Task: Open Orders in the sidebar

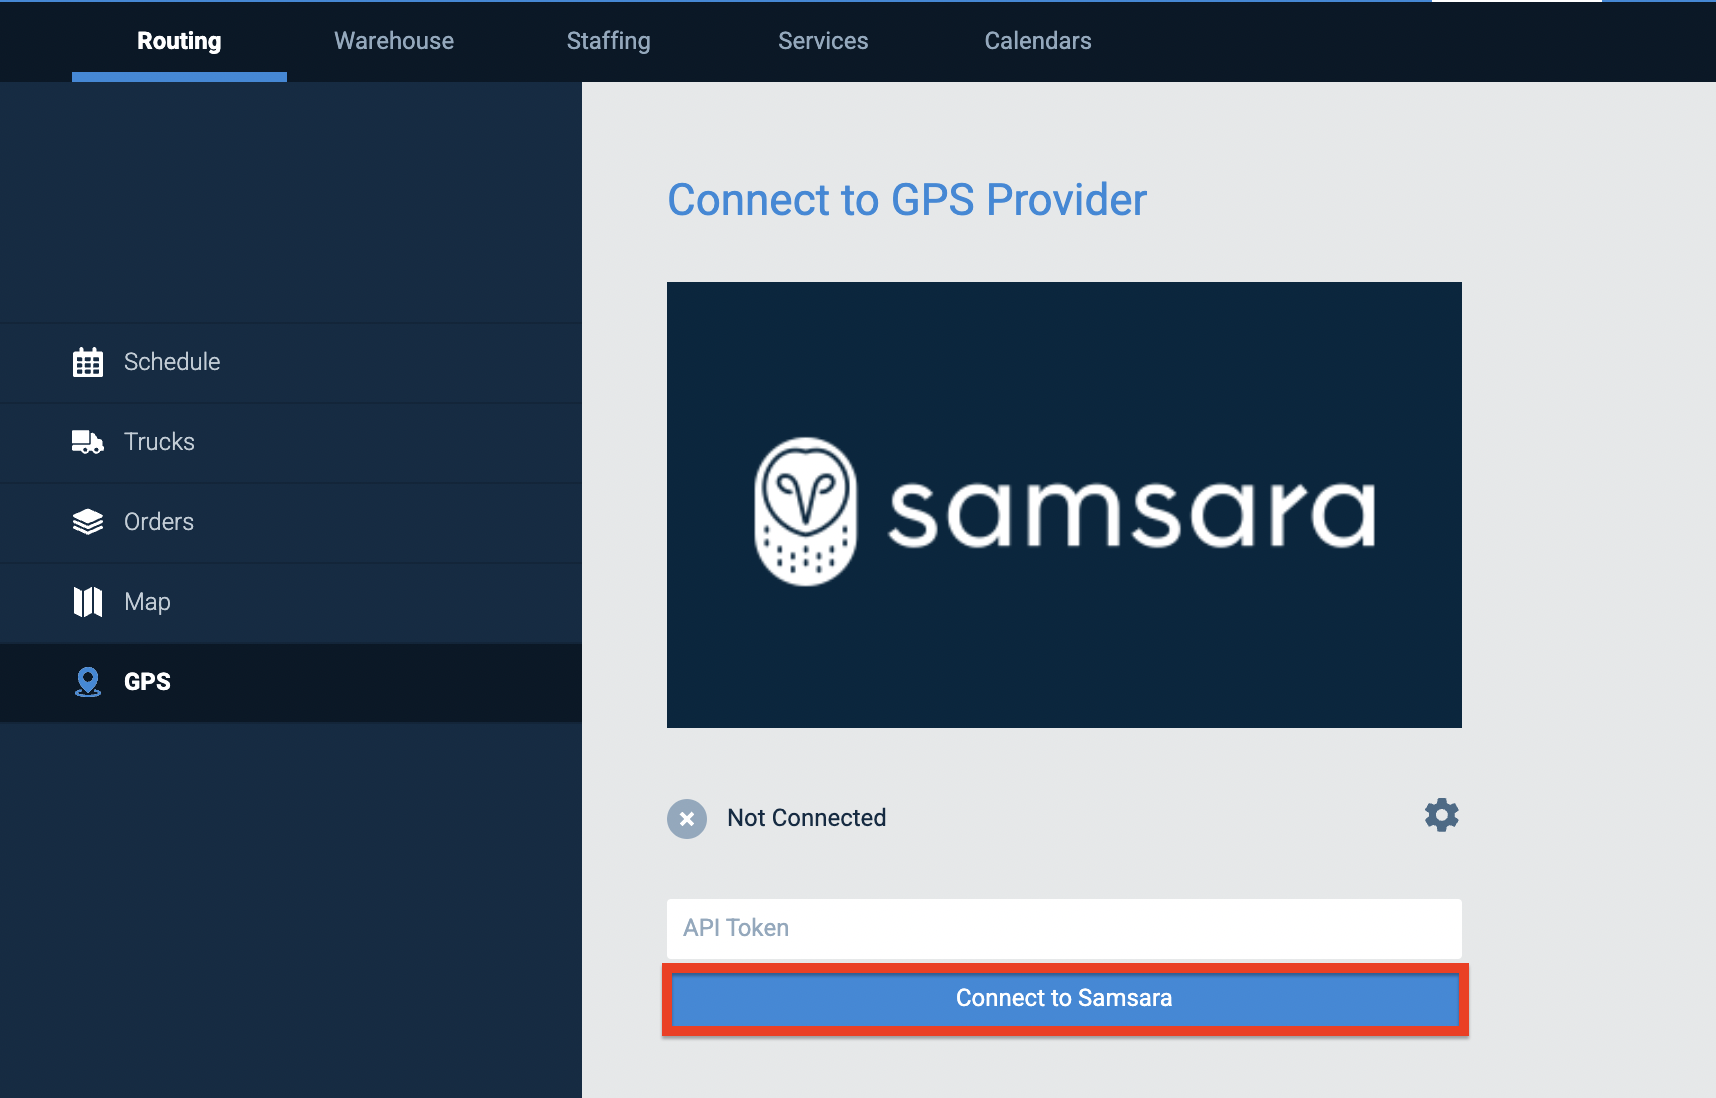Action: (291, 523)
